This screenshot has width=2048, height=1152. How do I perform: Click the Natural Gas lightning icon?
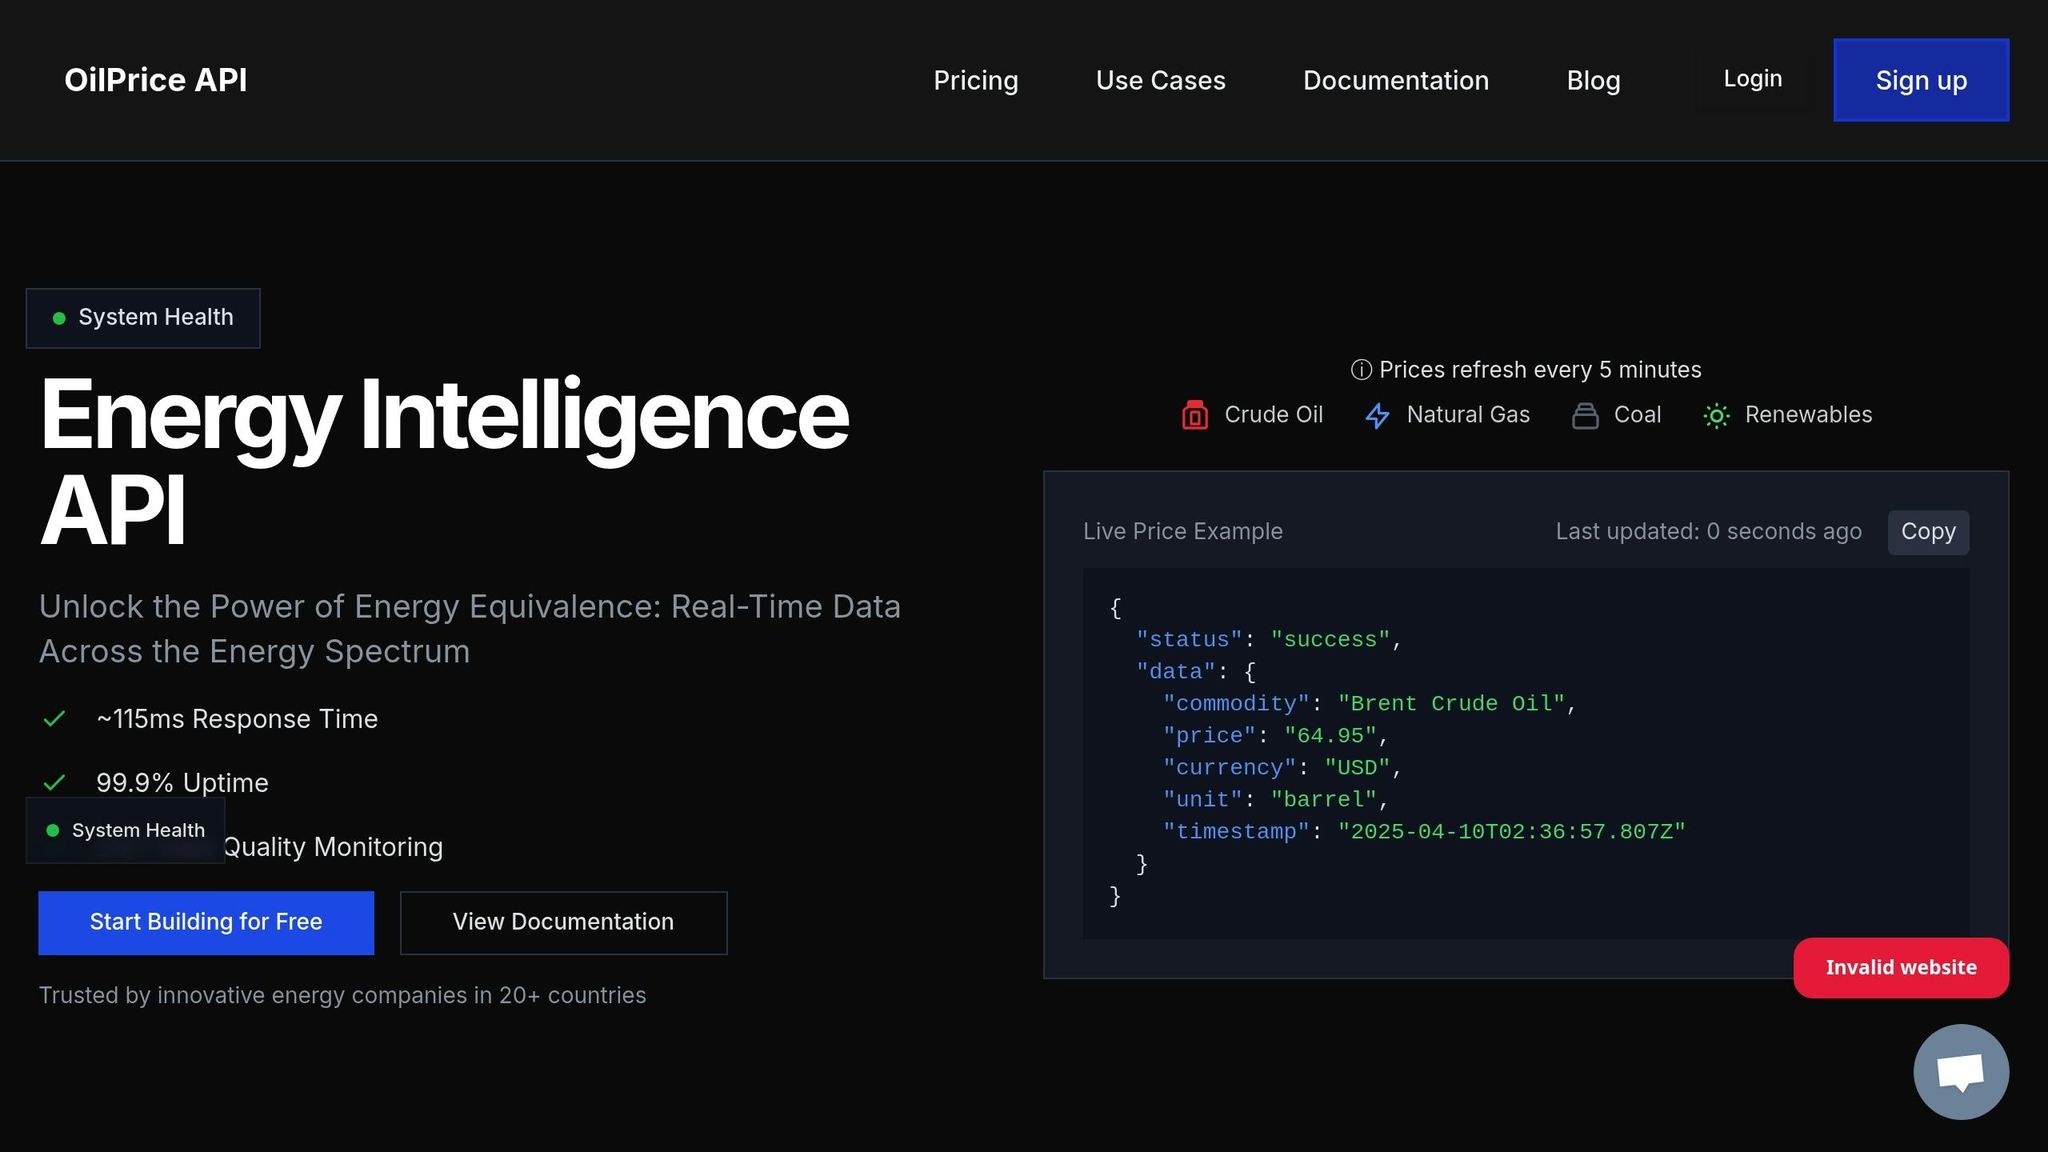[x=1377, y=415]
